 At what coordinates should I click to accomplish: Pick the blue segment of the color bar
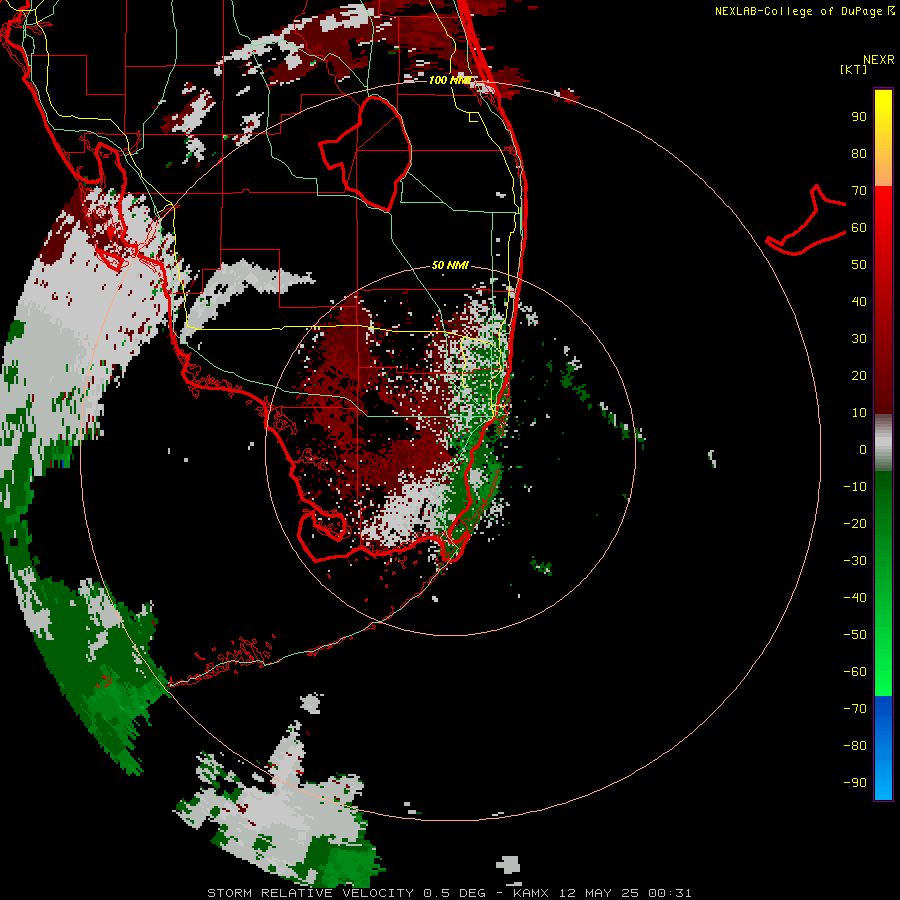coord(883,748)
